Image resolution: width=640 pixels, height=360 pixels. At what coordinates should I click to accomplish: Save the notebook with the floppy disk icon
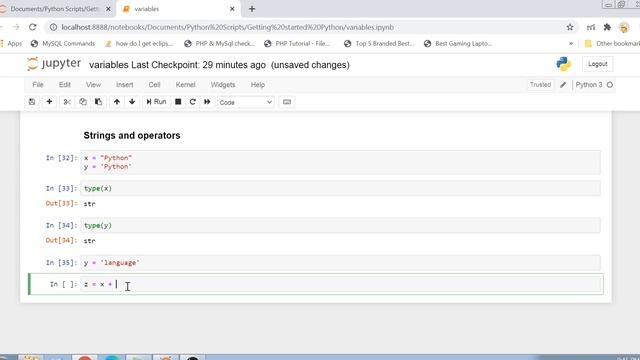tap(32, 102)
